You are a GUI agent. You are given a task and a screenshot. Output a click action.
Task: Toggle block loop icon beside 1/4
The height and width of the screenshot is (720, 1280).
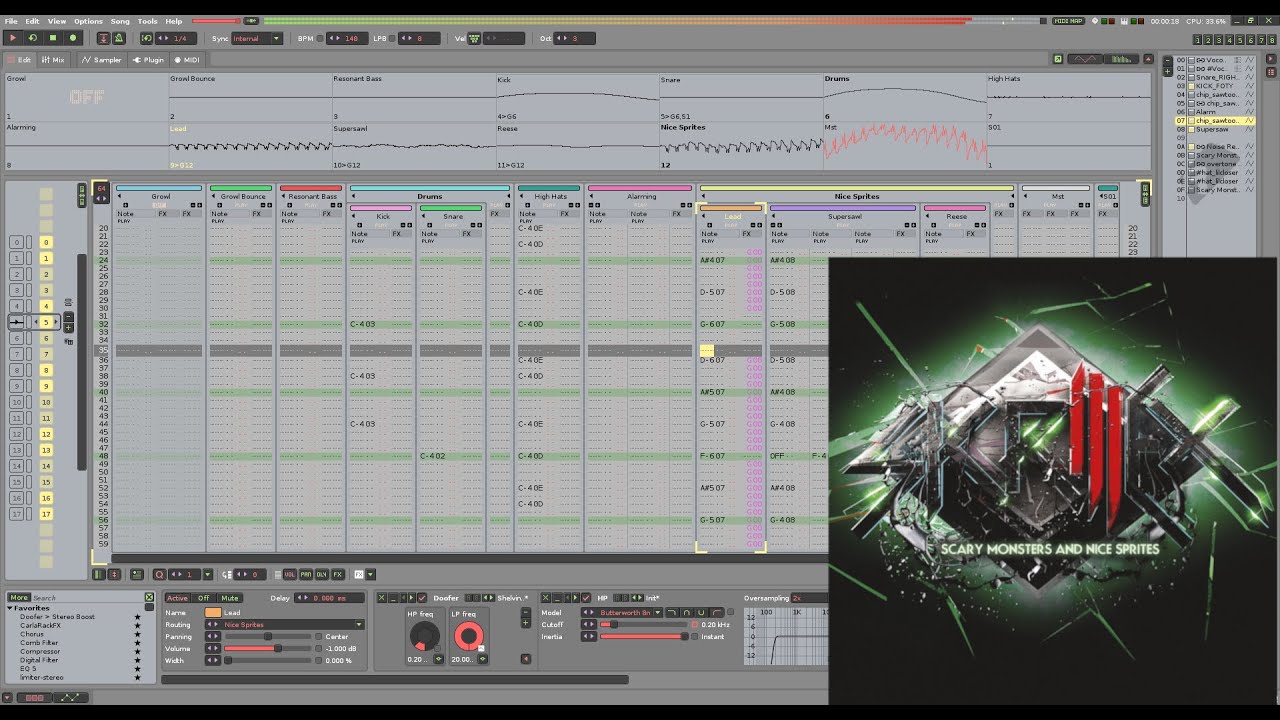click(x=147, y=38)
